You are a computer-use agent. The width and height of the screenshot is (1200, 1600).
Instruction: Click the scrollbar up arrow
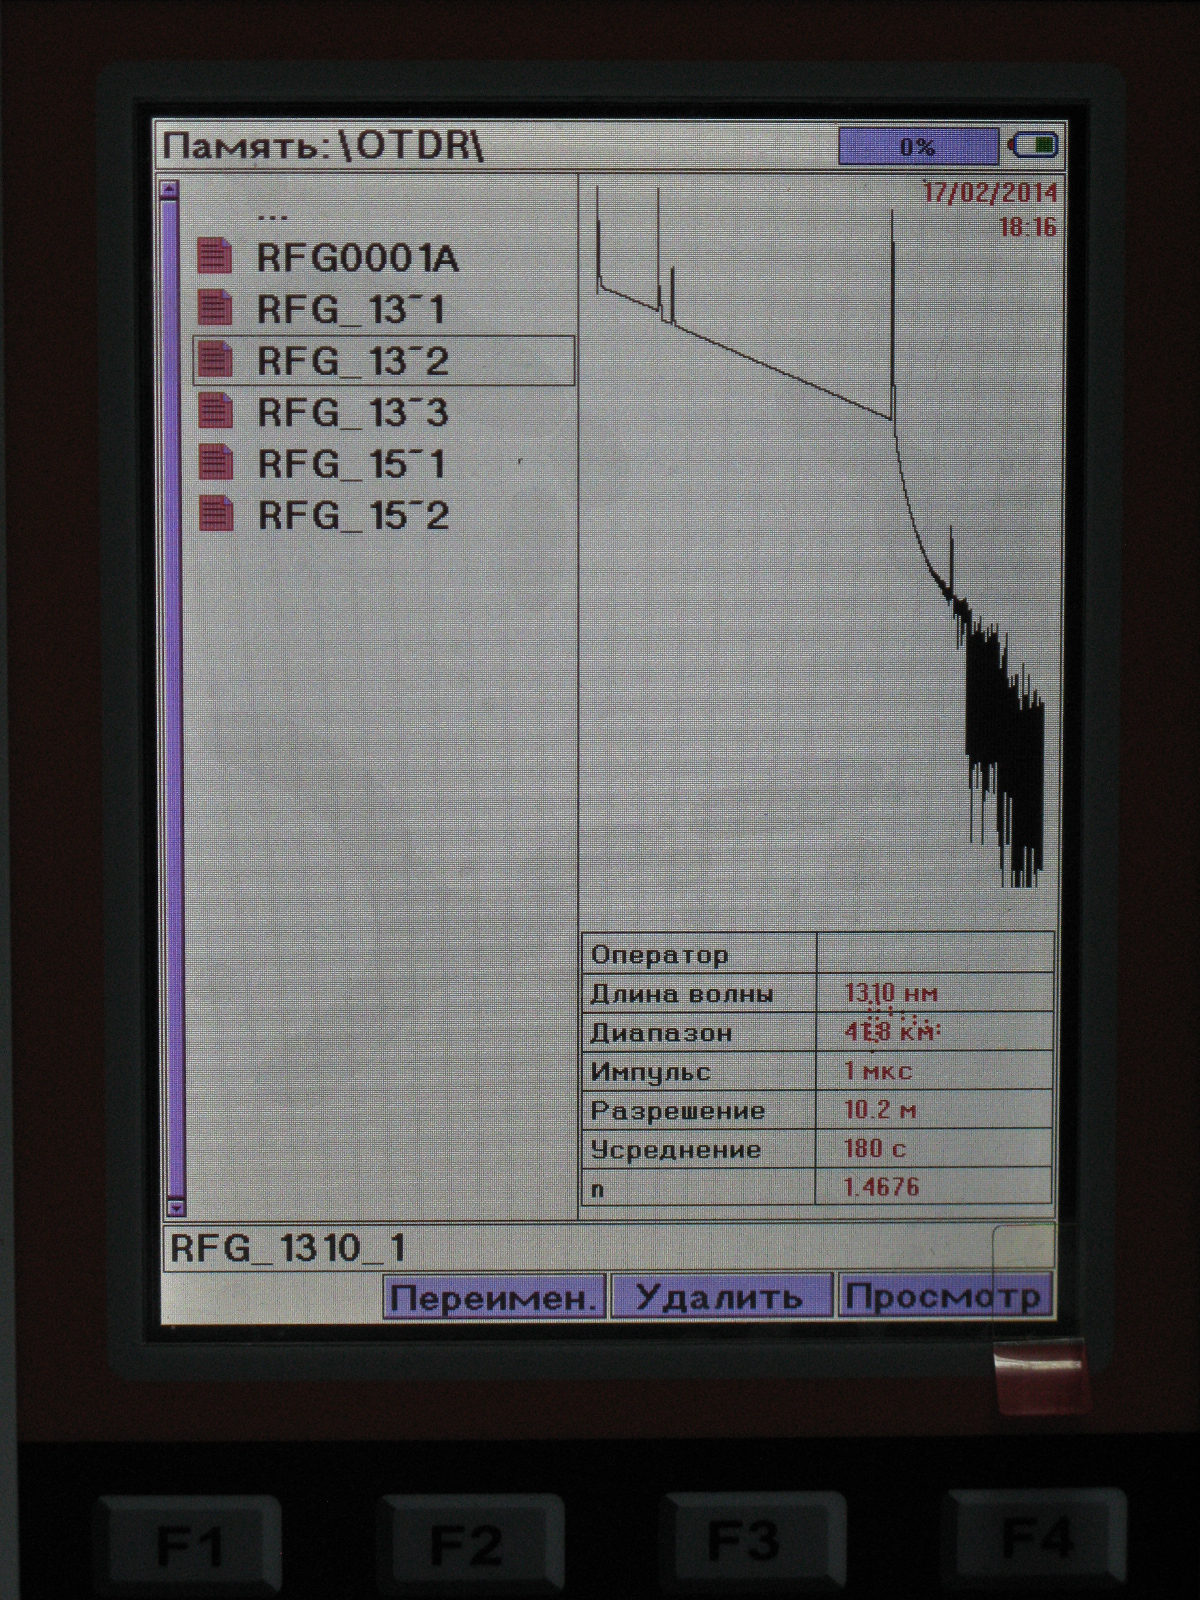[x=169, y=189]
